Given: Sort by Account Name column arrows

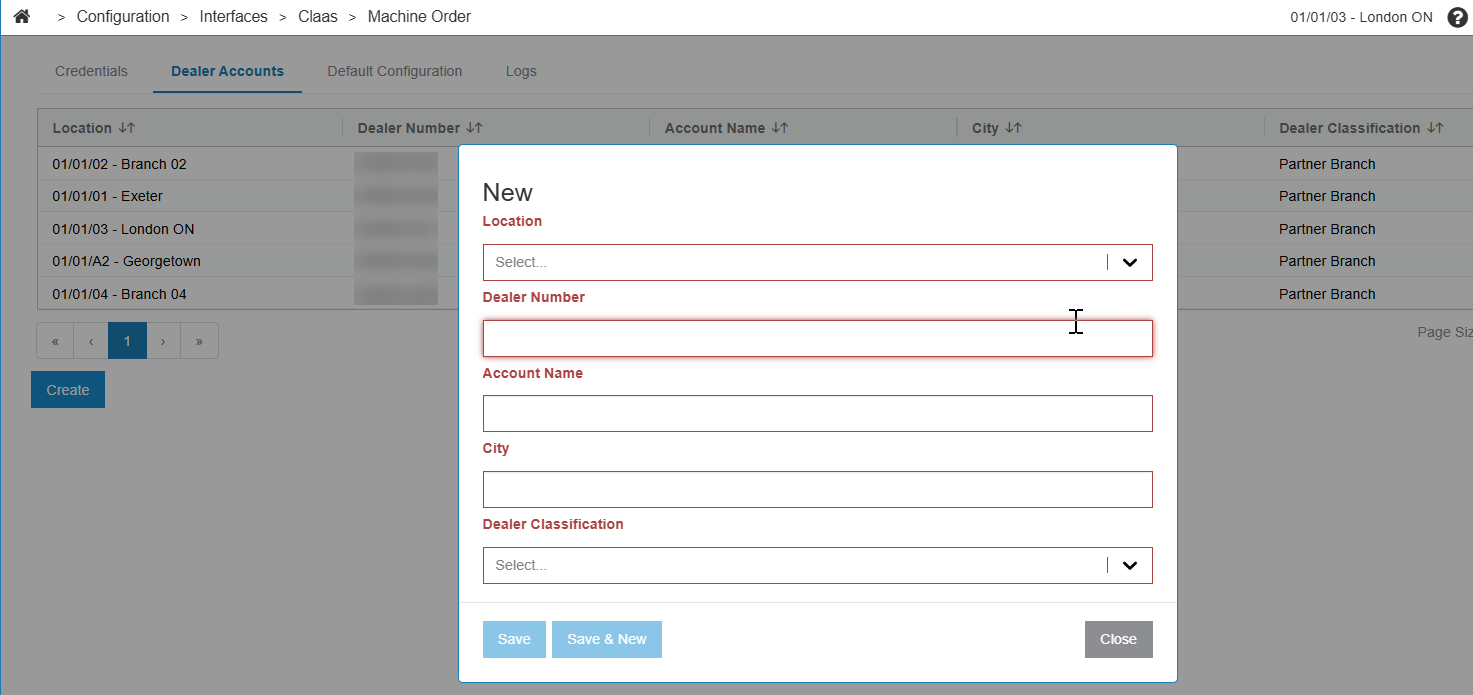Looking at the screenshot, I should coord(780,128).
